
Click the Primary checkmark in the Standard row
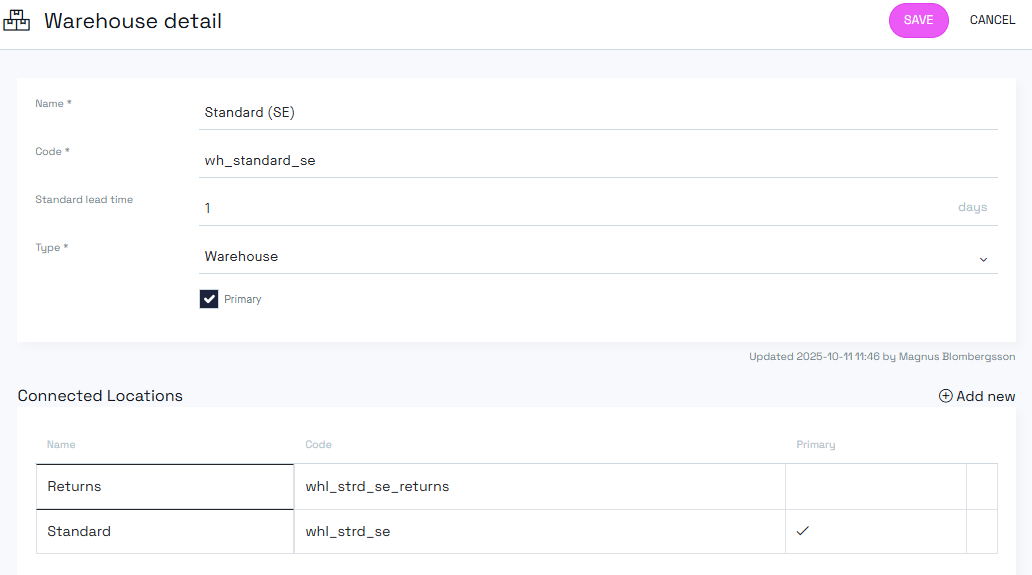pos(802,531)
